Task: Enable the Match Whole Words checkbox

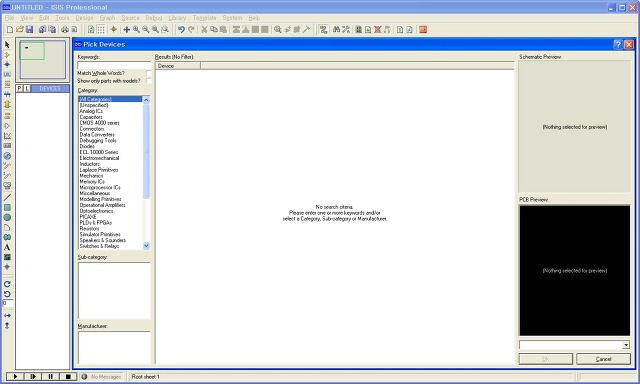Action: (x=149, y=73)
